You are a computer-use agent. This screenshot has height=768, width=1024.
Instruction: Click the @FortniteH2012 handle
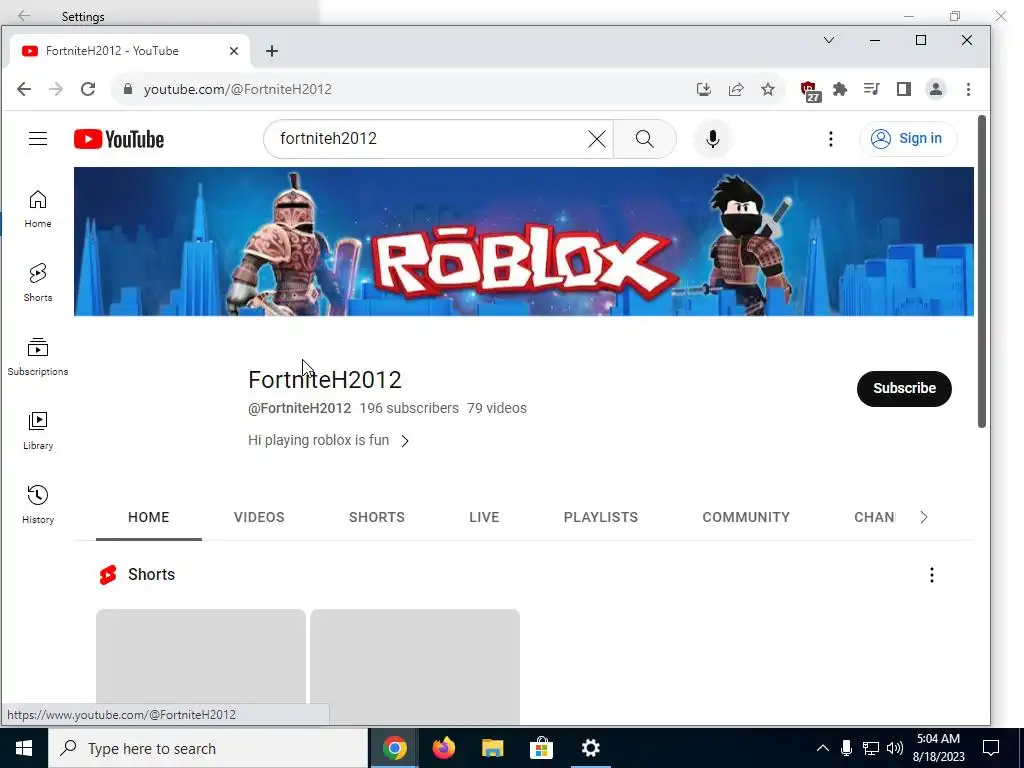tap(299, 408)
